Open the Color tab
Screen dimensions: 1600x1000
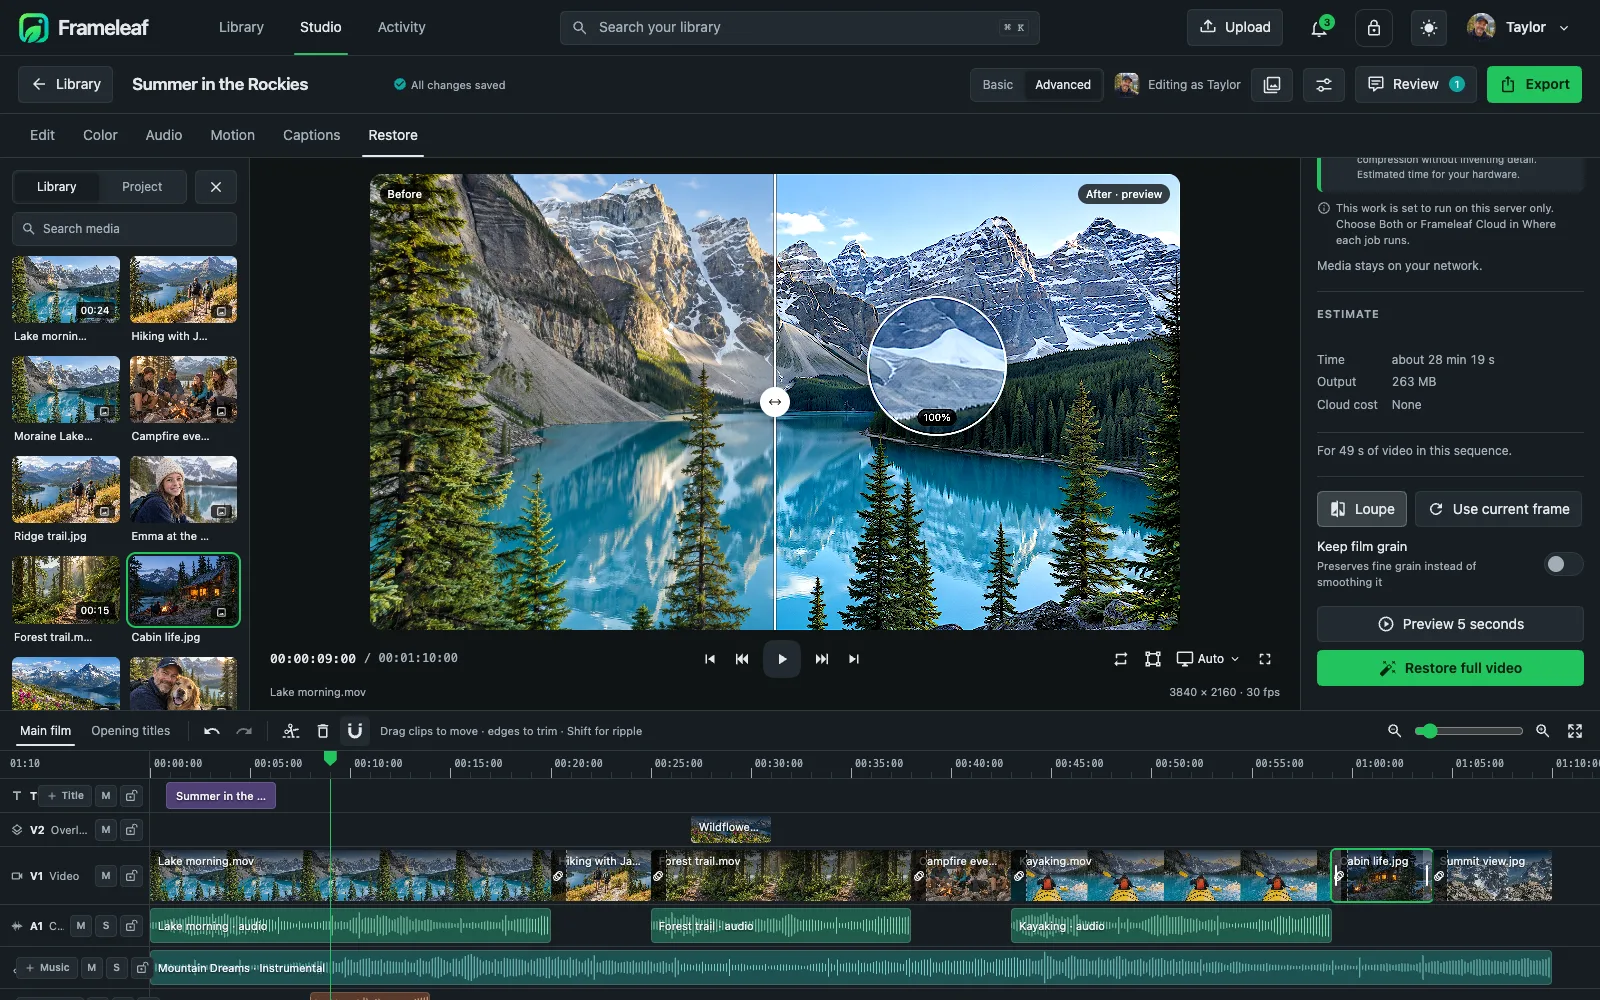point(100,135)
